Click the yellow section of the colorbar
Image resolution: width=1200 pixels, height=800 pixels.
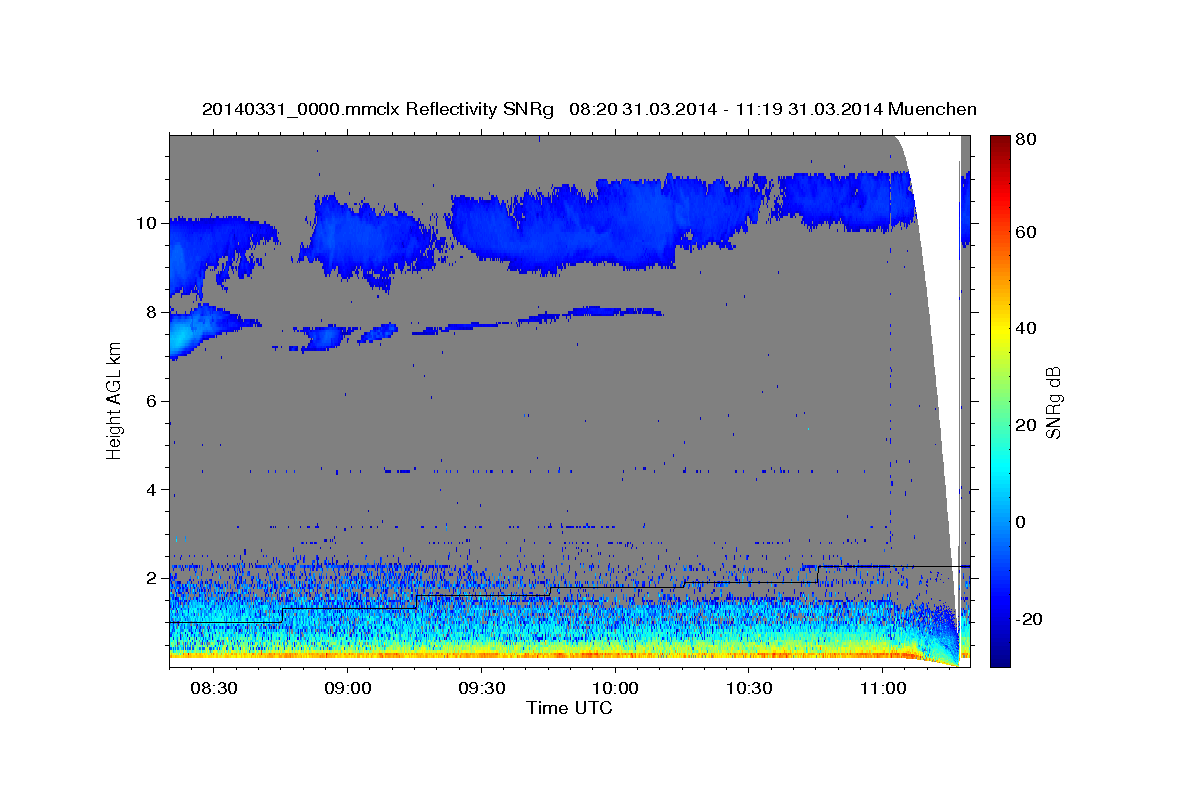[x=999, y=330]
